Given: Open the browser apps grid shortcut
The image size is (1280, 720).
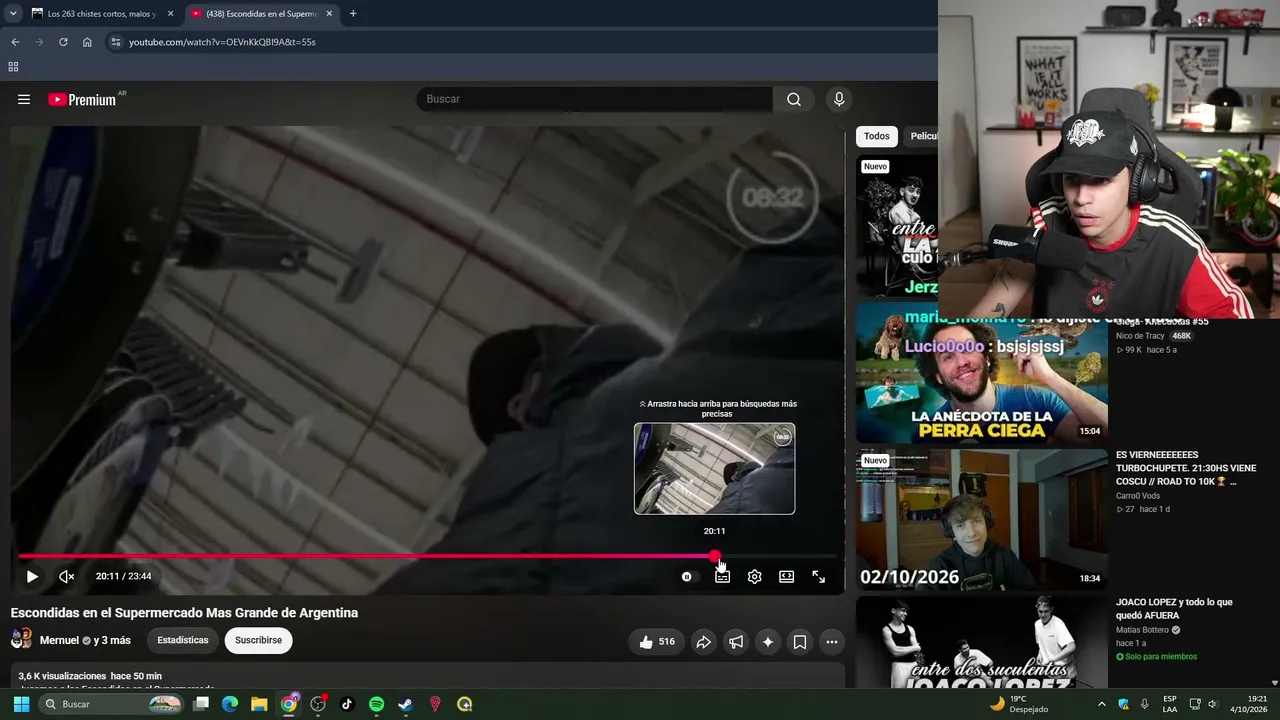Looking at the screenshot, I should (x=13, y=67).
